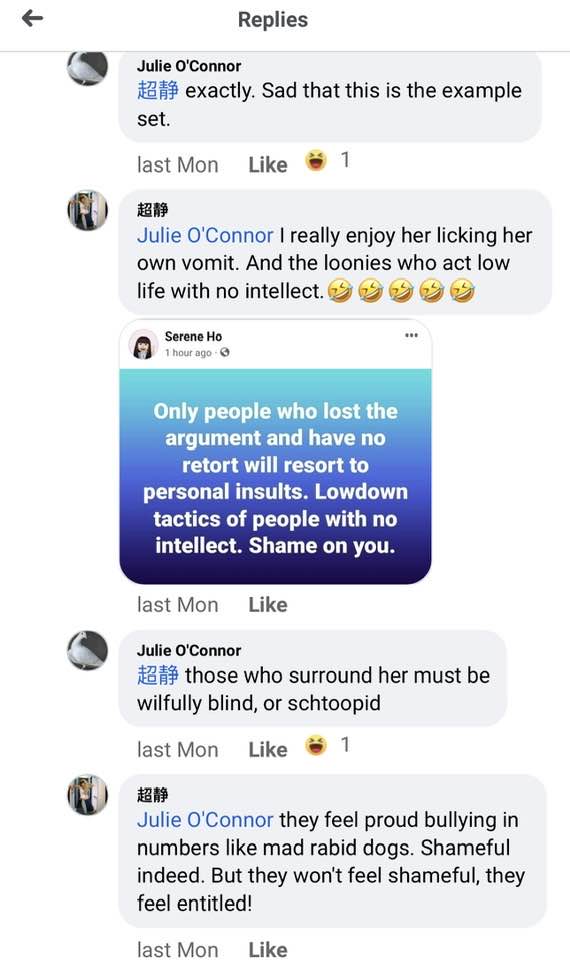
Task: Like the 'mad rabid dogs' comment
Action: coord(268,949)
